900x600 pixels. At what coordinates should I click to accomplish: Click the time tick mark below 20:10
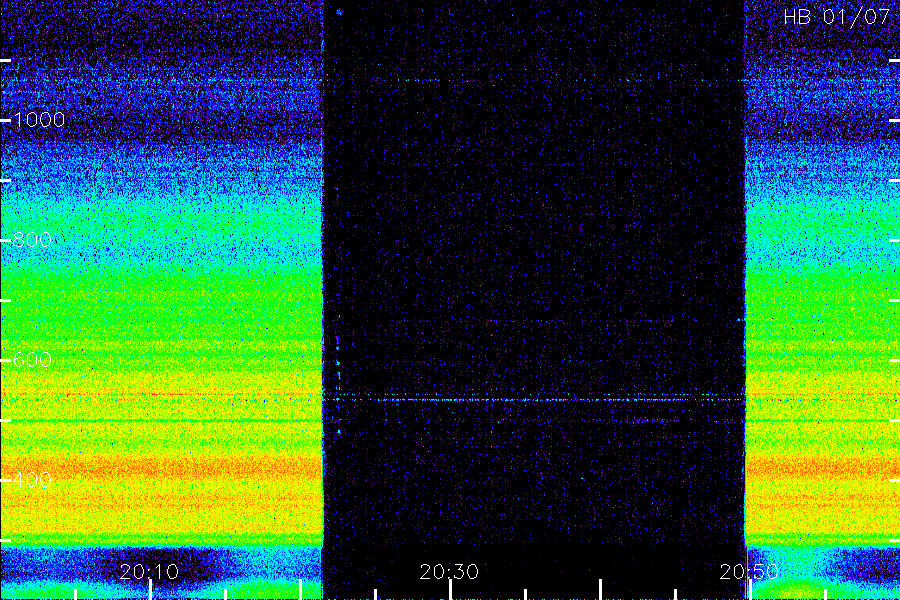click(x=150, y=590)
